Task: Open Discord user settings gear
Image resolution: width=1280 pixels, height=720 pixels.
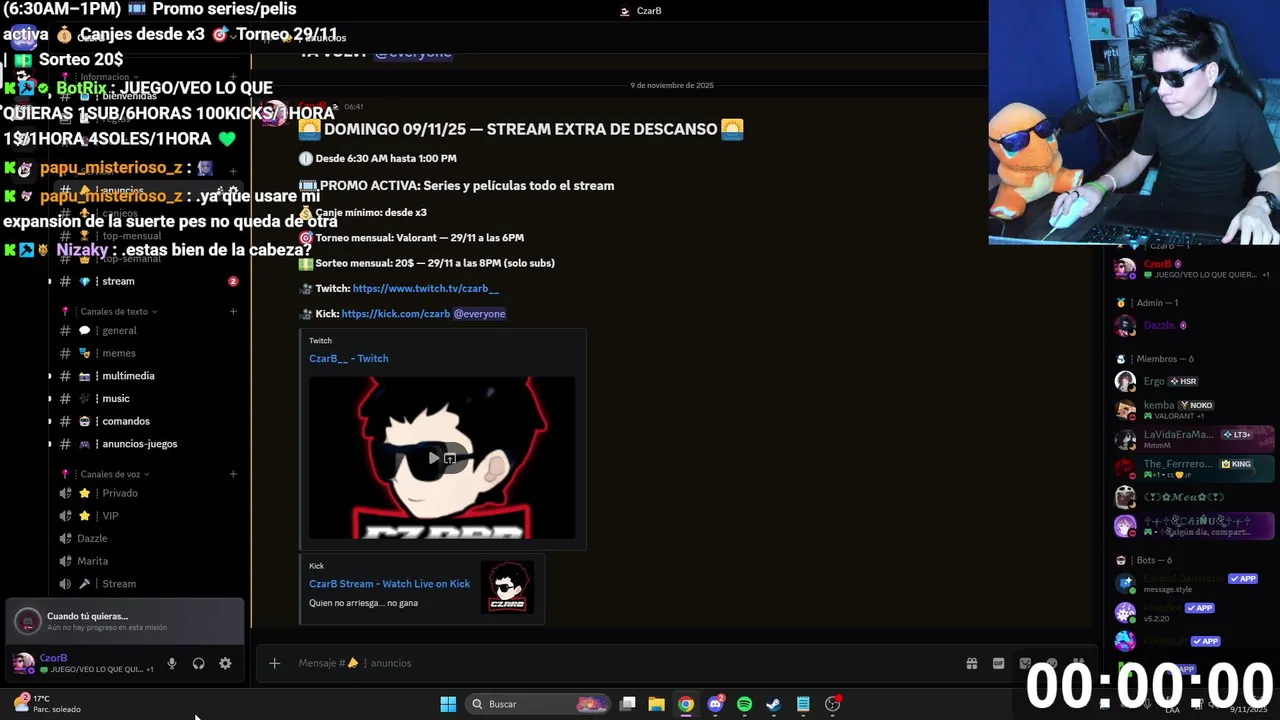Action: coord(225,663)
